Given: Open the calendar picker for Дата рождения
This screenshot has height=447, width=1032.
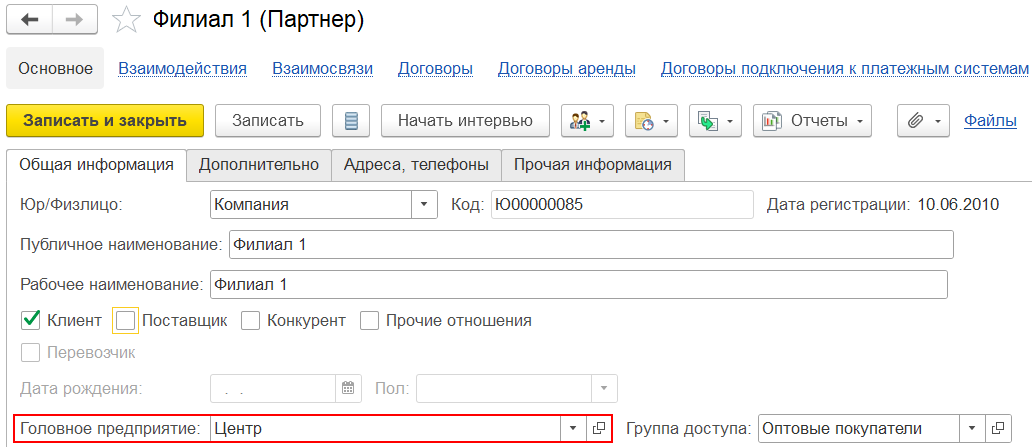Looking at the screenshot, I should [x=348, y=388].
